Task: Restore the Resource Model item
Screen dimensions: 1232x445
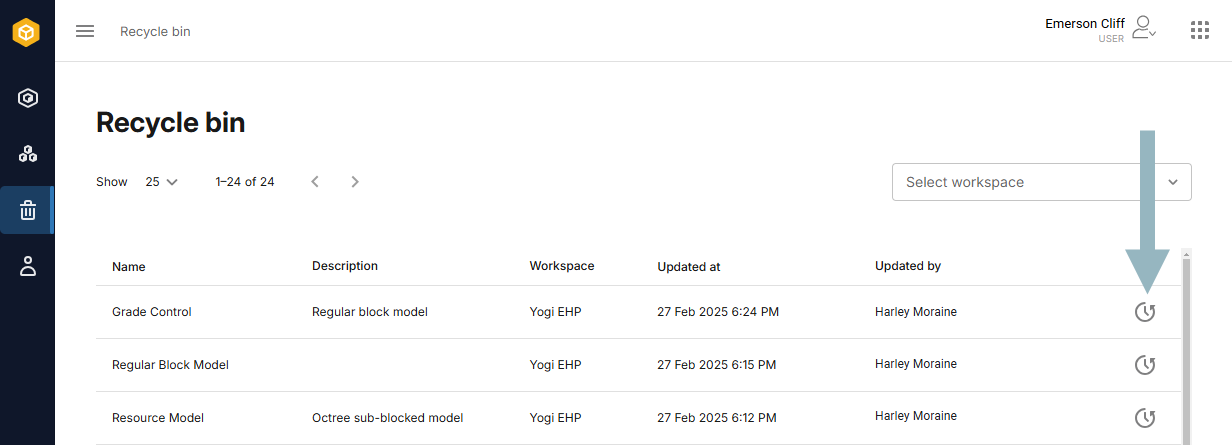Action: (1145, 417)
